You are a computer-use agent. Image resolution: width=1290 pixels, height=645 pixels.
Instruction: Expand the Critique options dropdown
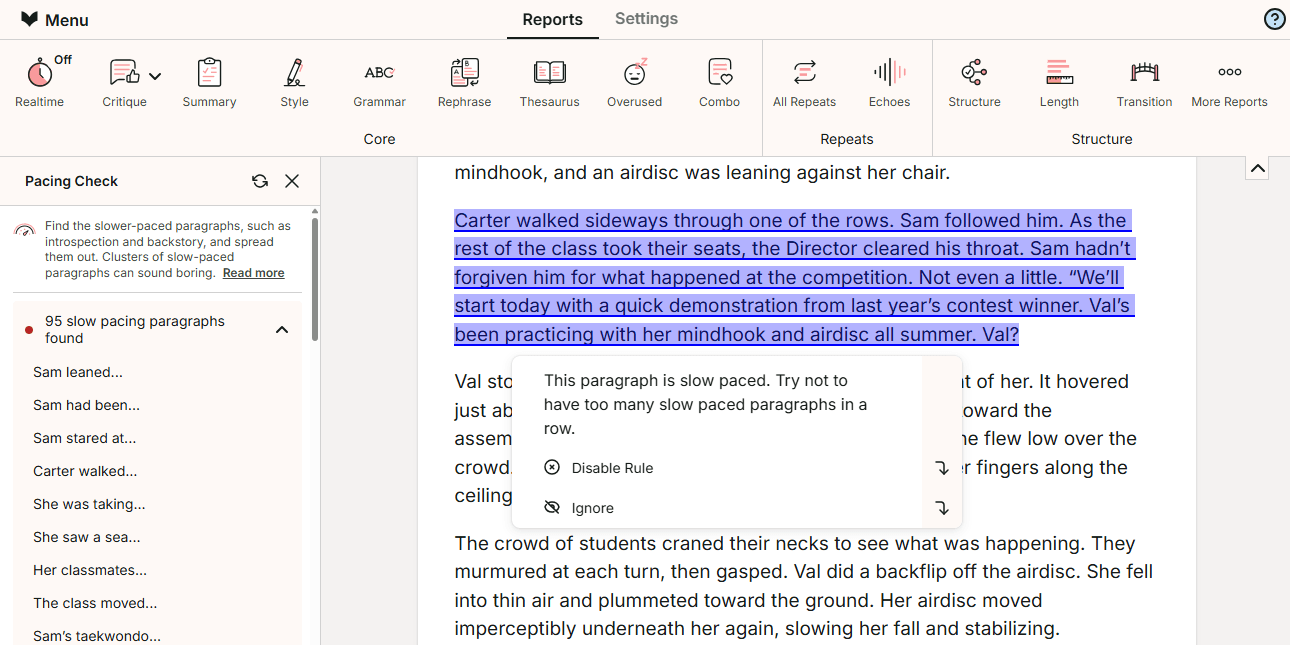(x=156, y=75)
